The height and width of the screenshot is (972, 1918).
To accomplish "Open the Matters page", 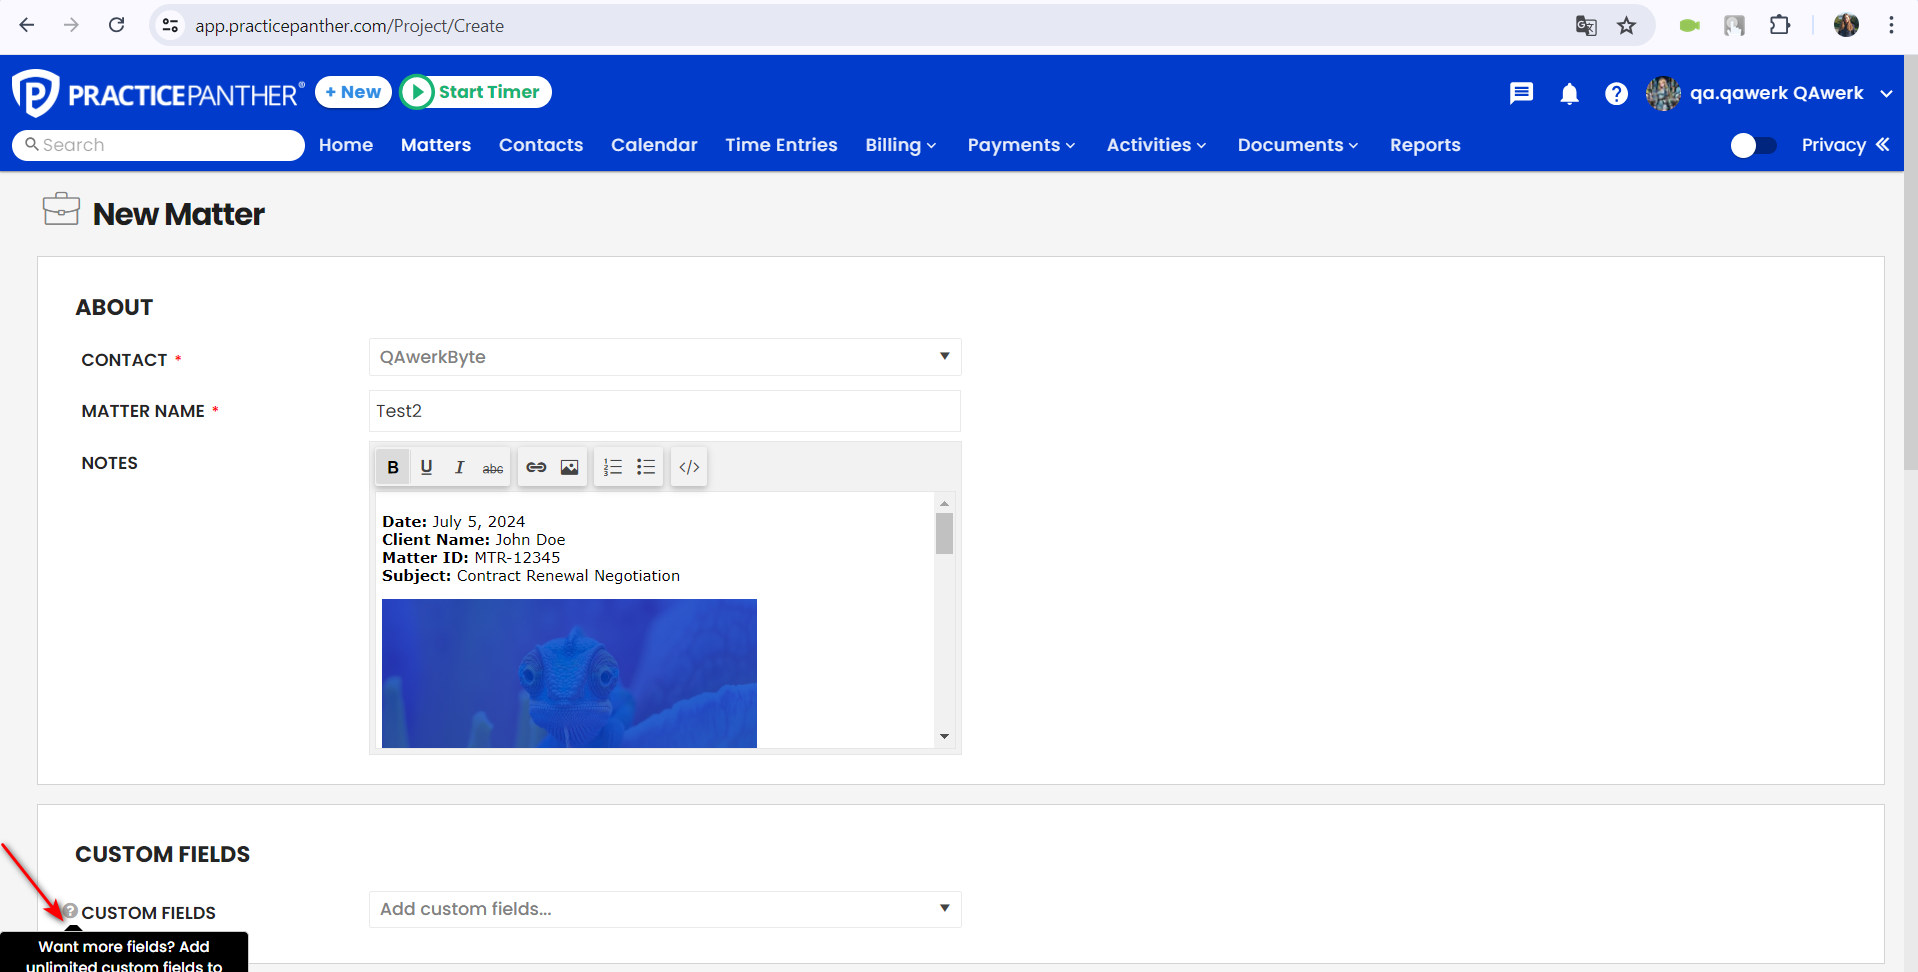I will (436, 145).
